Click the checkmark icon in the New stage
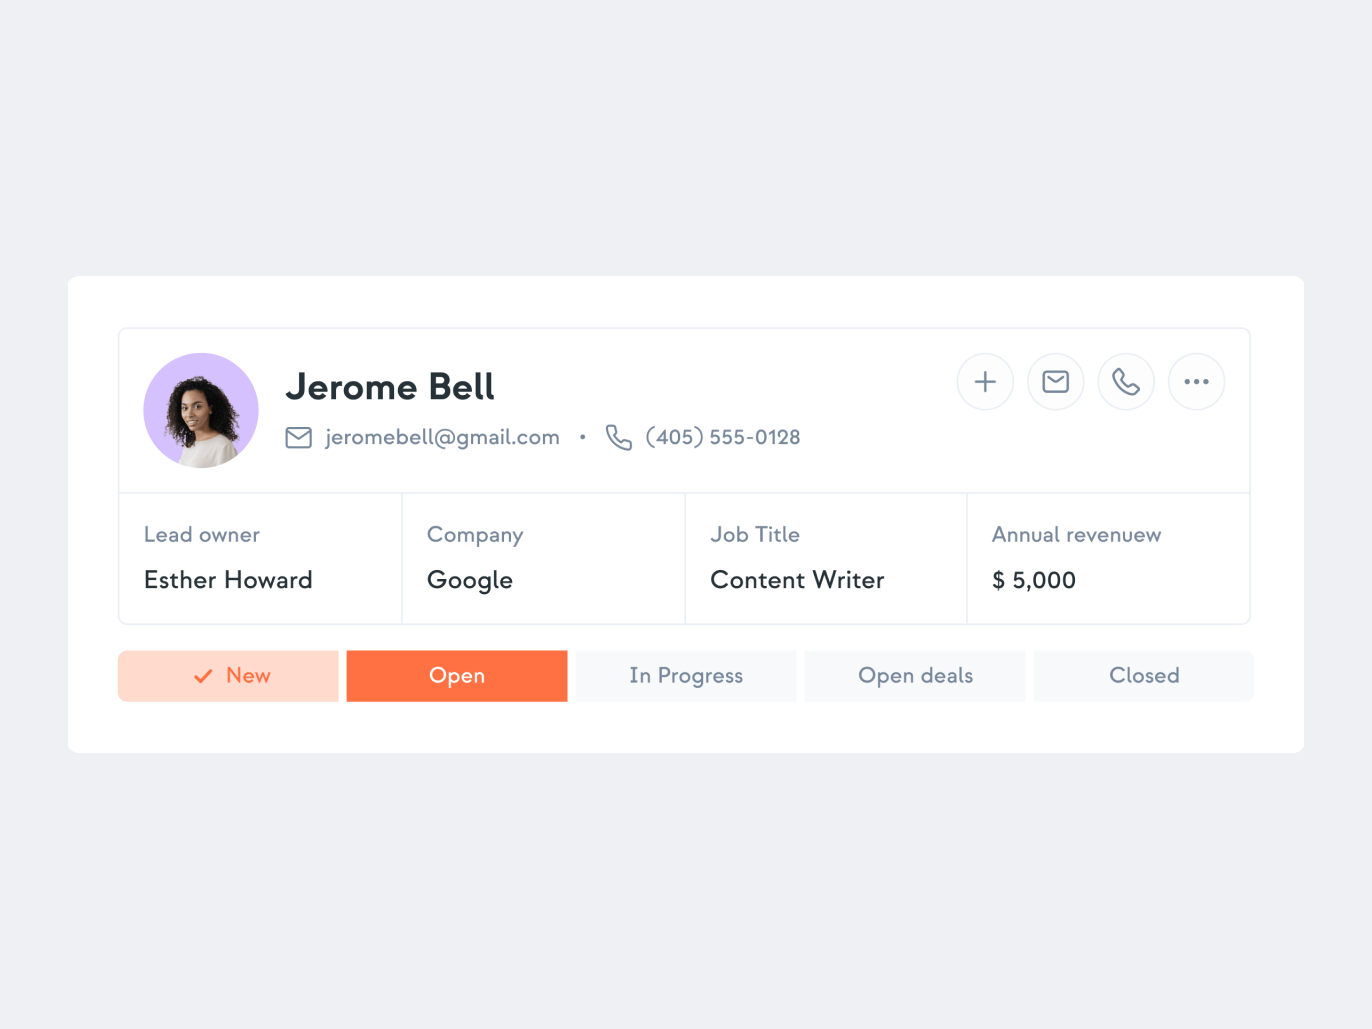The height and width of the screenshot is (1029, 1372). click(x=203, y=676)
